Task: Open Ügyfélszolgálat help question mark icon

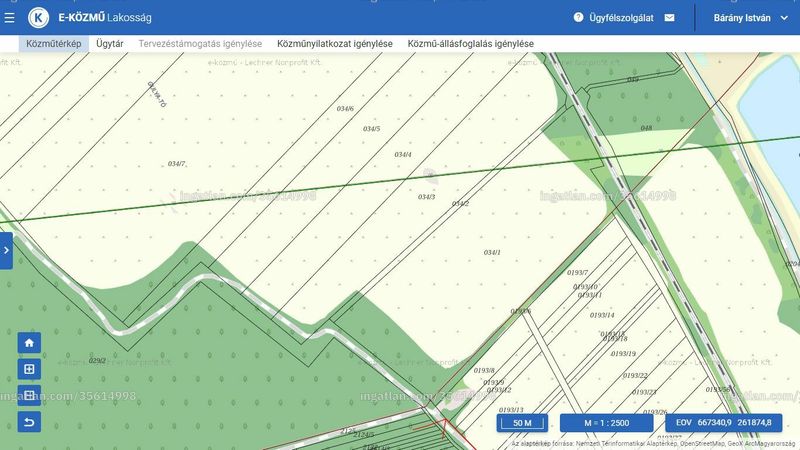Action: [x=578, y=17]
